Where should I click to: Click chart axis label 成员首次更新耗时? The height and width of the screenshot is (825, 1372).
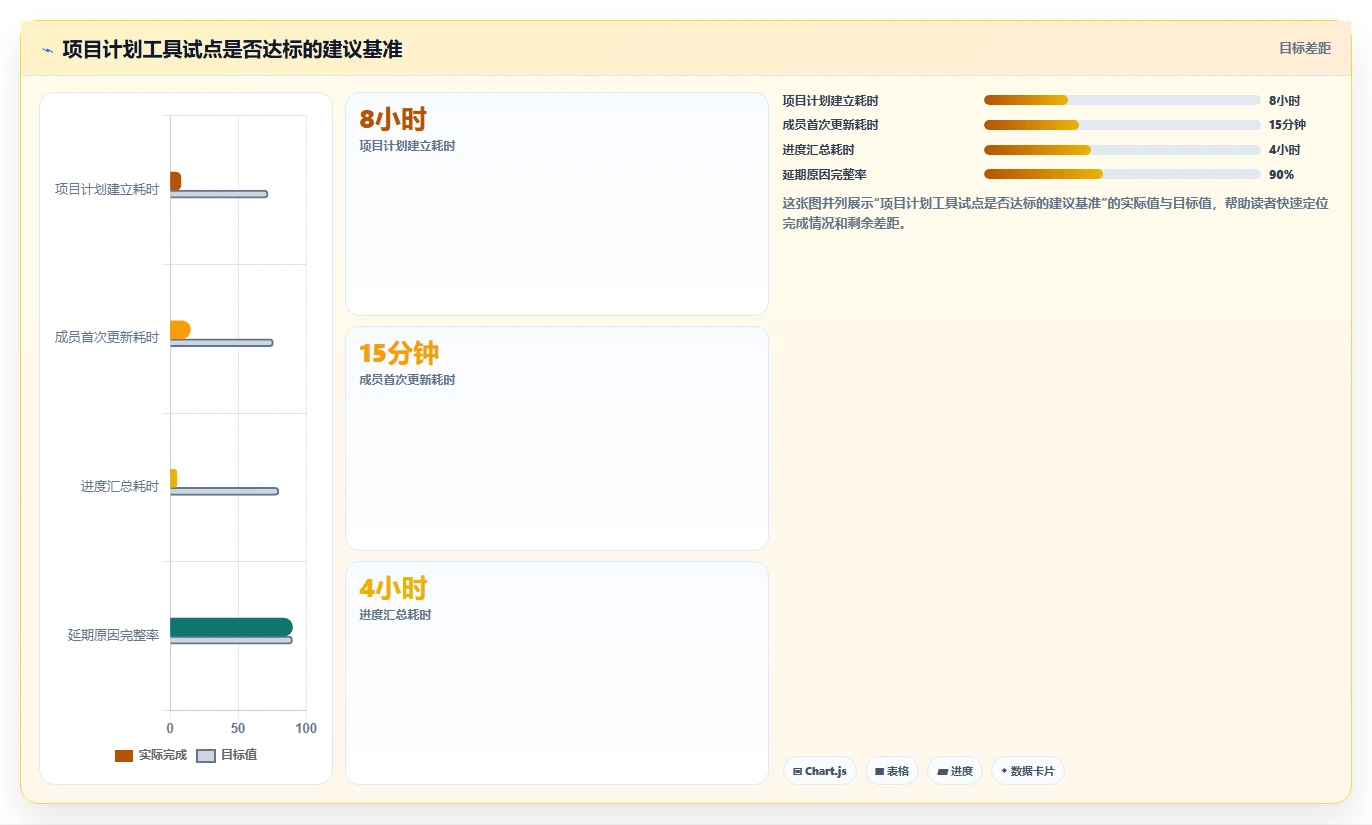coord(107,338)
